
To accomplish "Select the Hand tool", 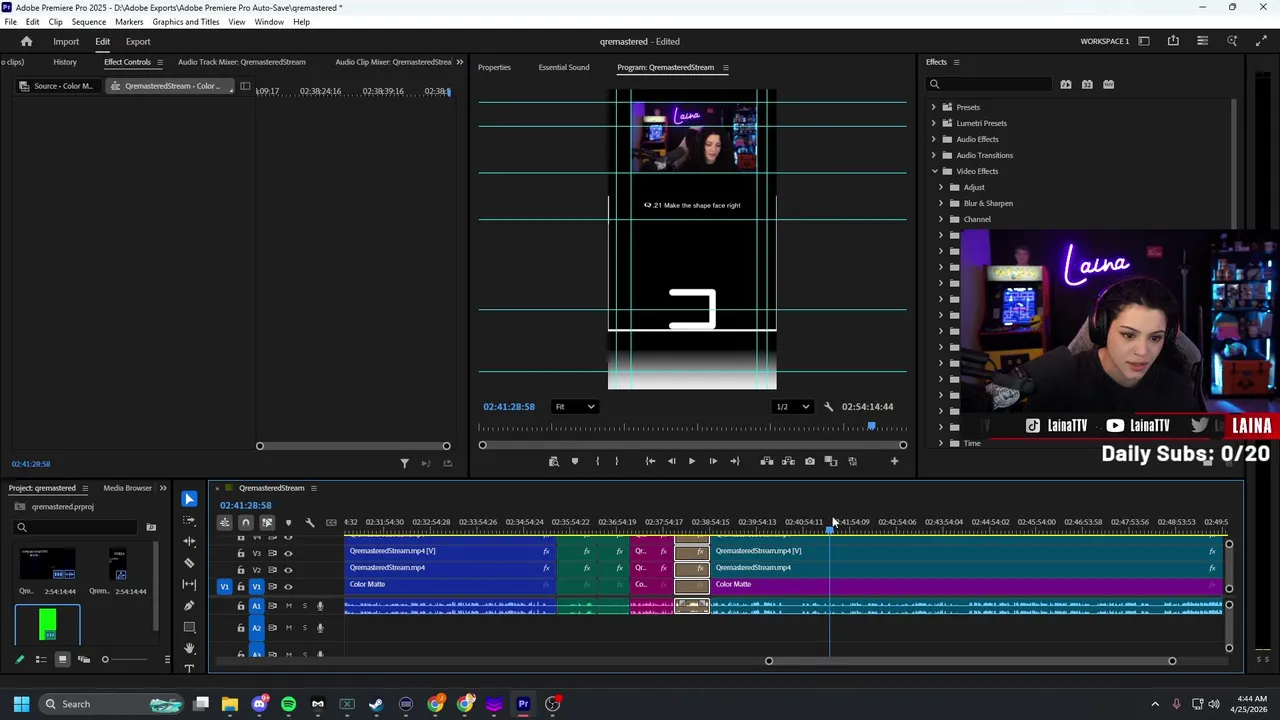I will pos(189,649).
